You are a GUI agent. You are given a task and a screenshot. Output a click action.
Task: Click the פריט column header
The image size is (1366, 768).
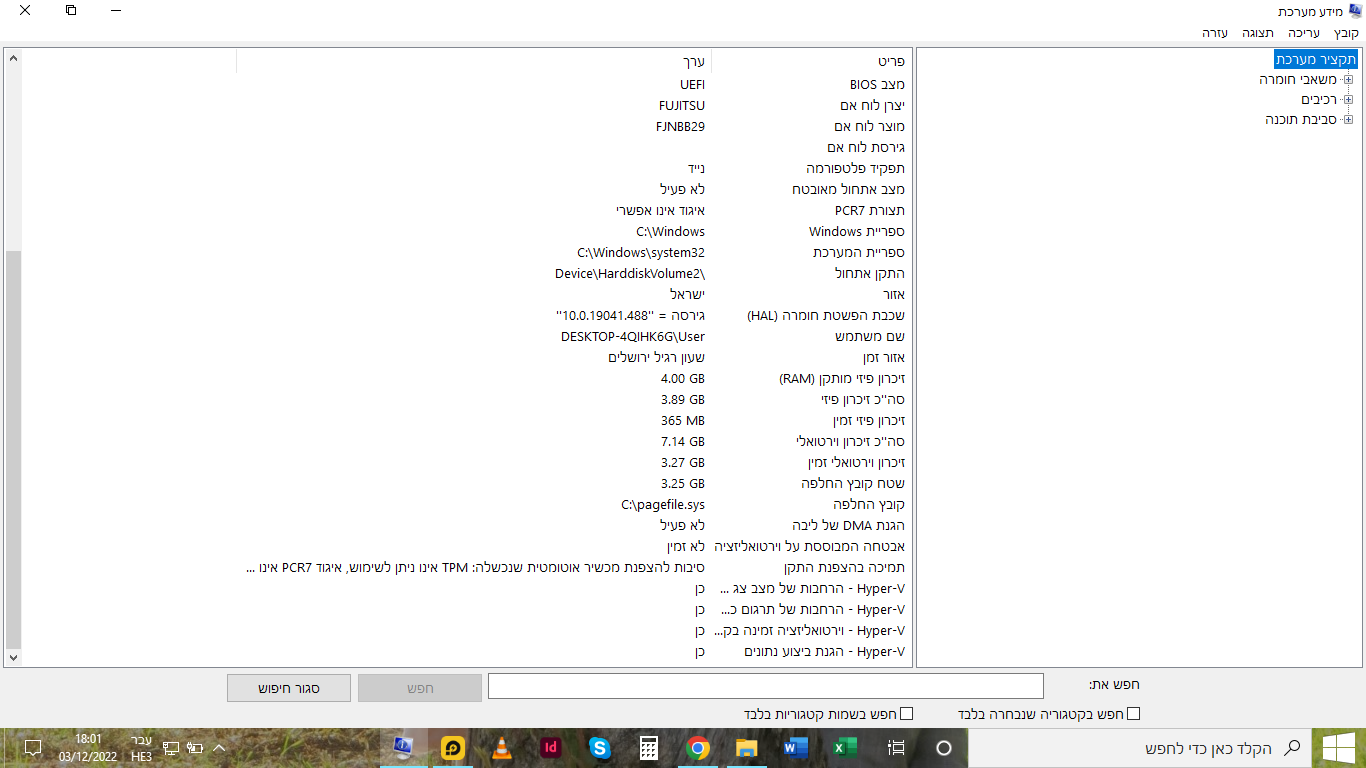click(x=810, y=61)
